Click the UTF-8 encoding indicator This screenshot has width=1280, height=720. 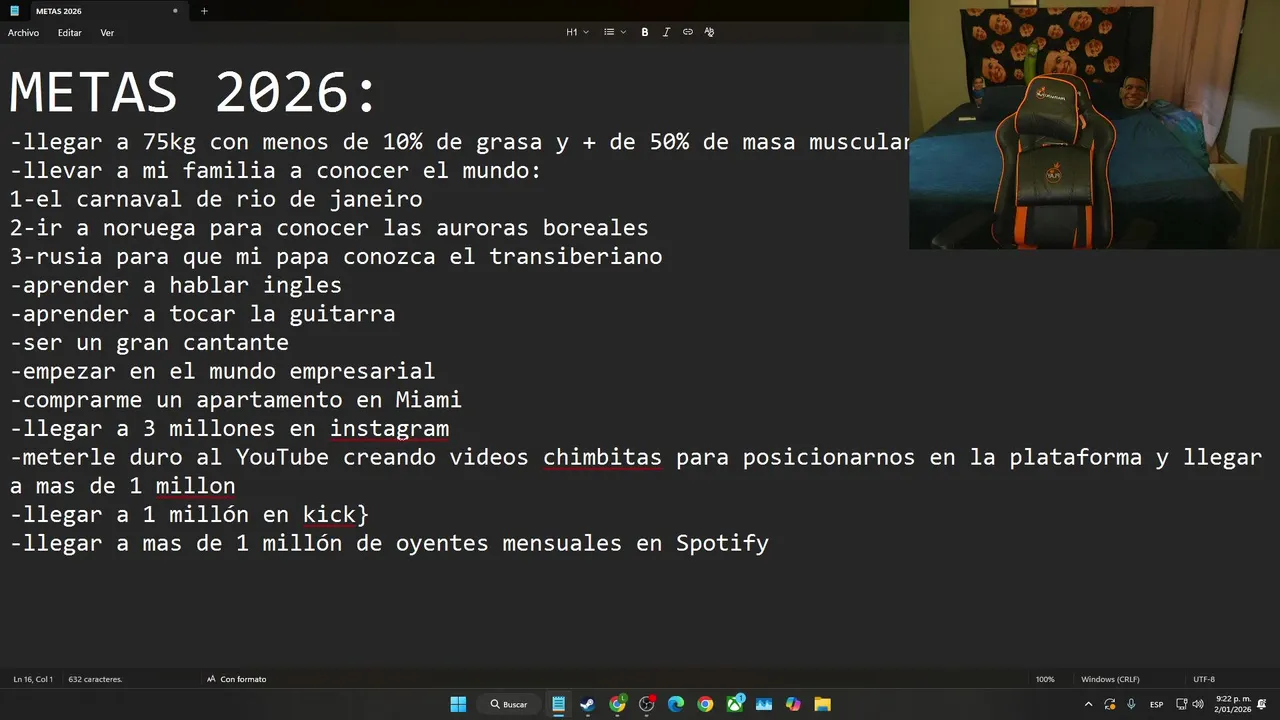(1204, 679)
